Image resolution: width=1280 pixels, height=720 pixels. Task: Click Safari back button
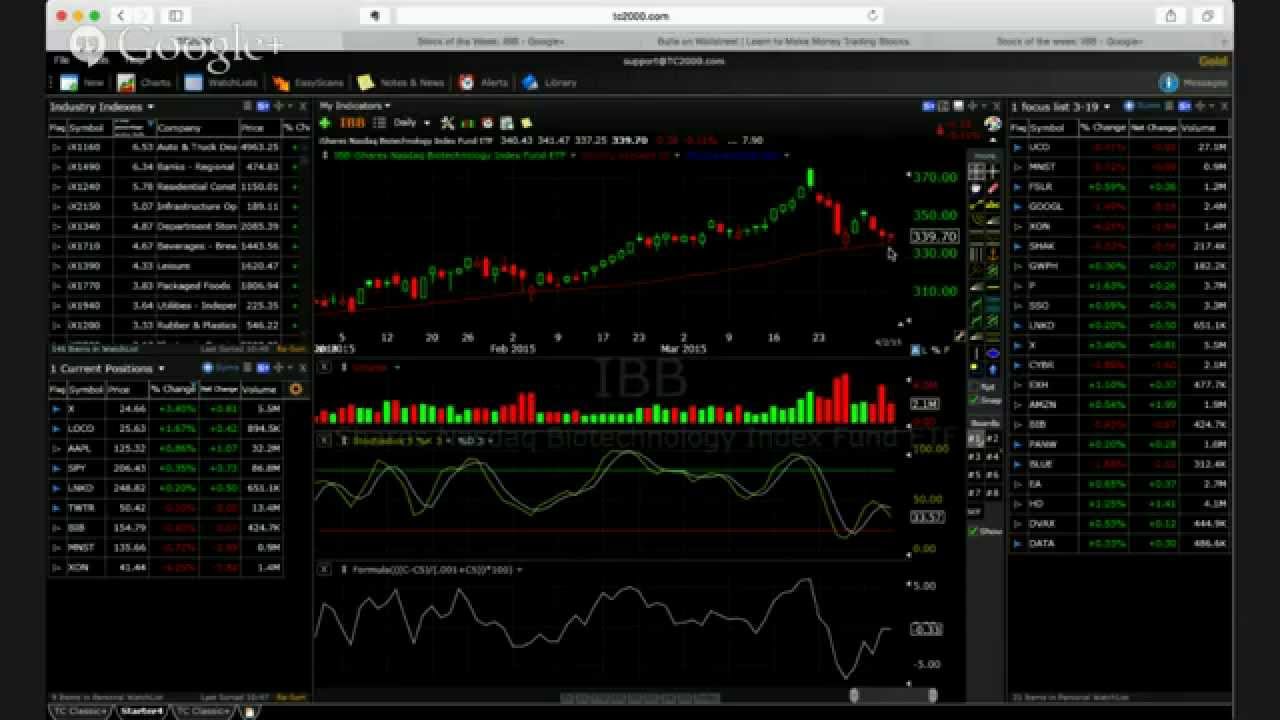pos(120,15)
